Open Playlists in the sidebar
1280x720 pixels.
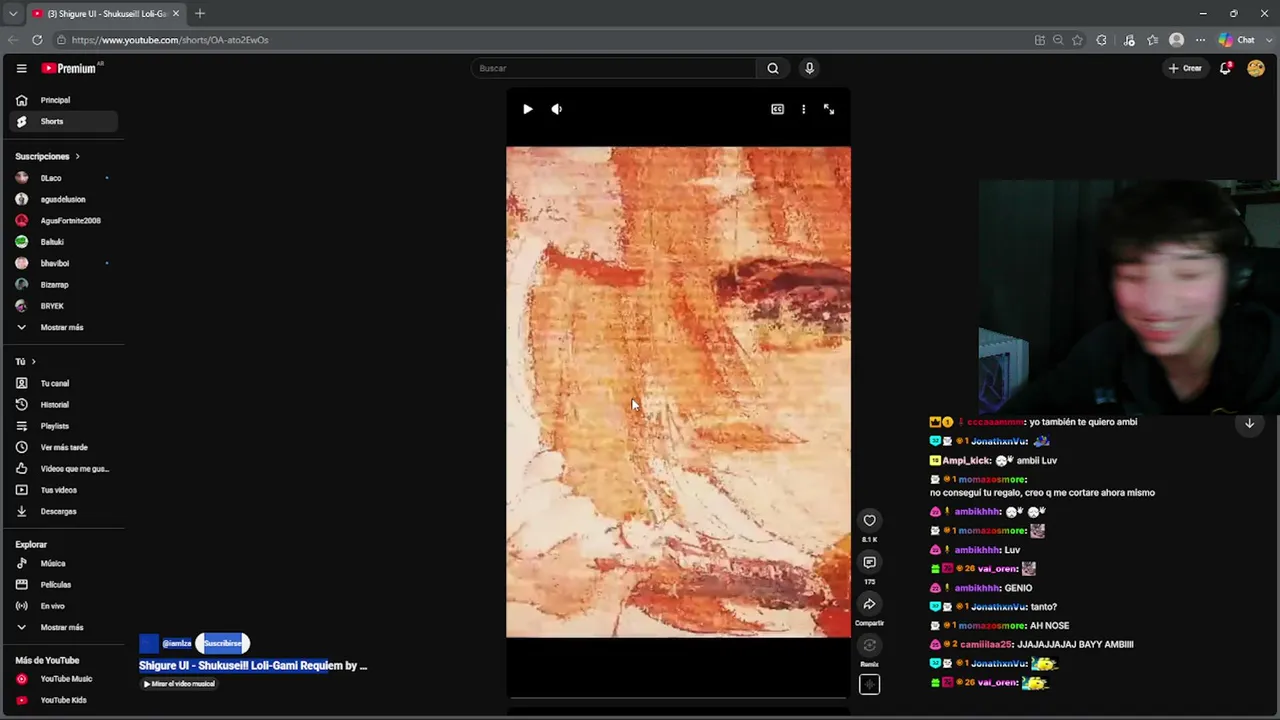[x=64, y=426]
